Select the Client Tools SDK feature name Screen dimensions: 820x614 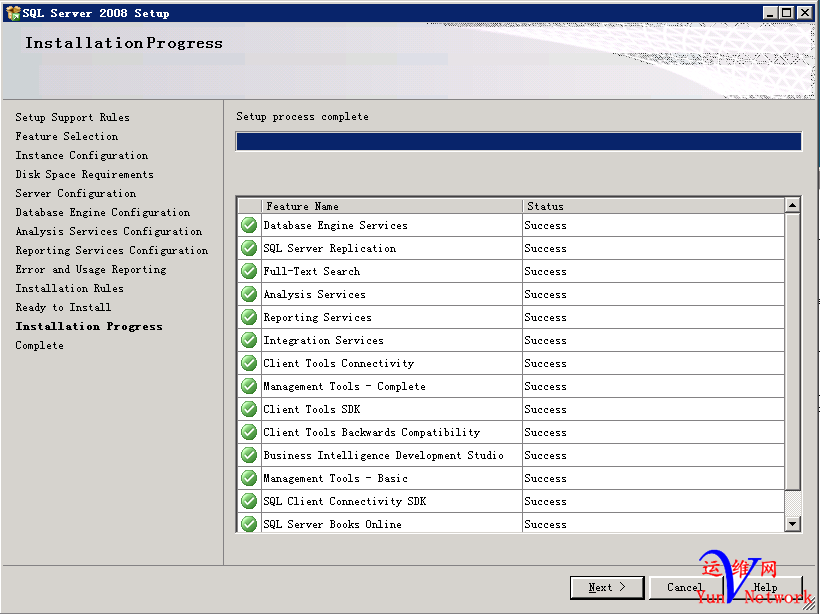[312, 409]
